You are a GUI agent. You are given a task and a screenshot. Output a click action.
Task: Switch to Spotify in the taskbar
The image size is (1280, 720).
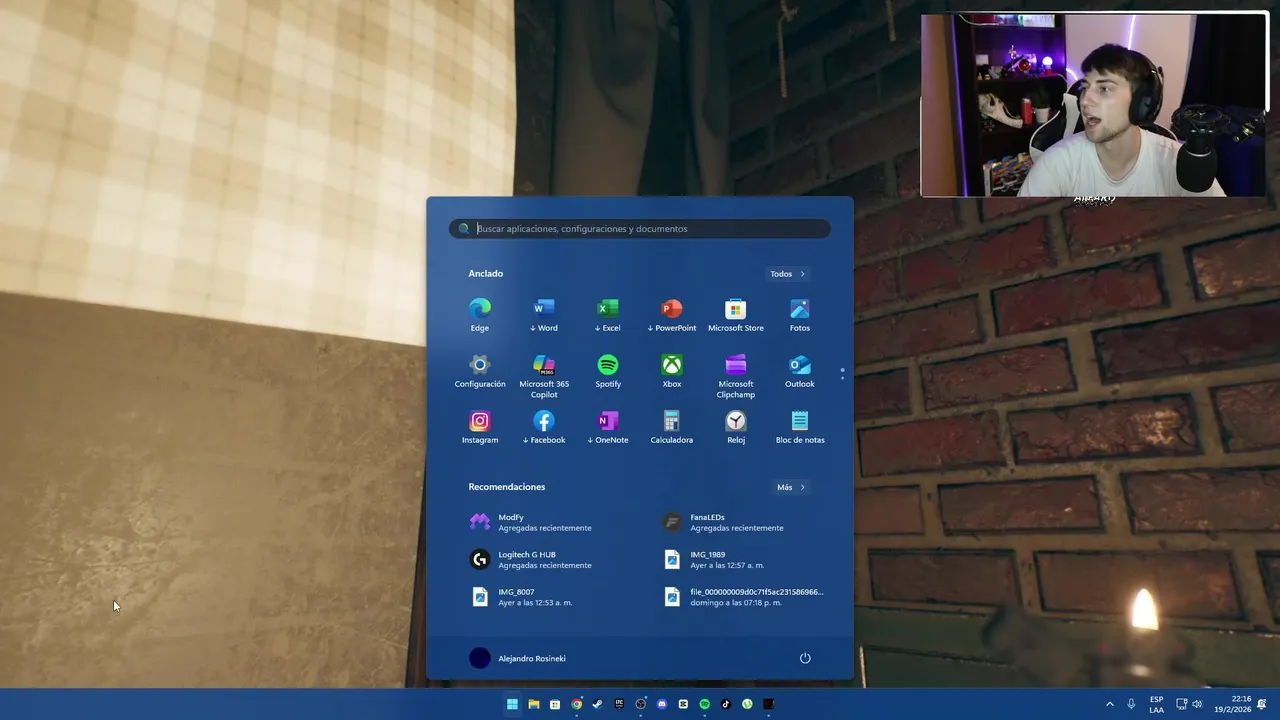[705, 704]
